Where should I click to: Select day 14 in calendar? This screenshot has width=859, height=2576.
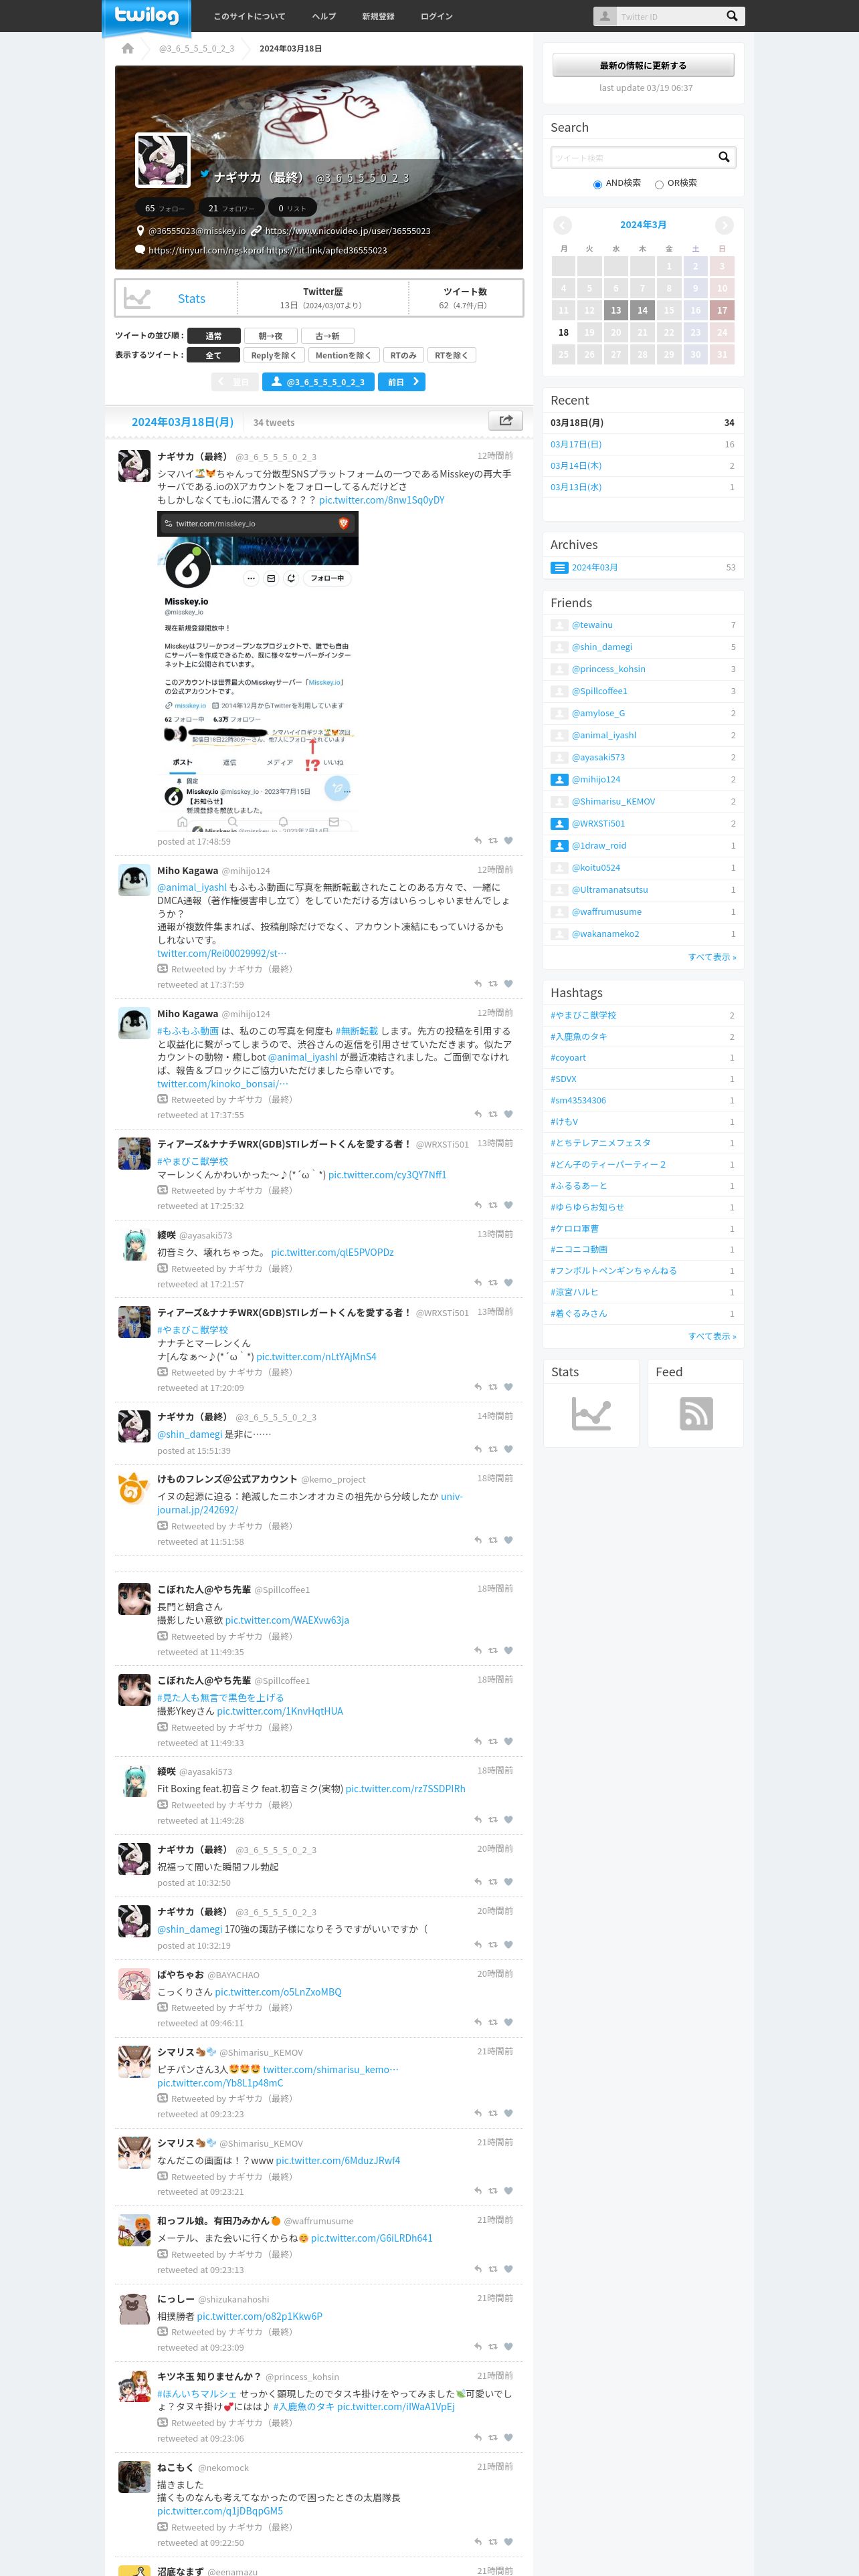pyautogui.click(x=643, y=310)
